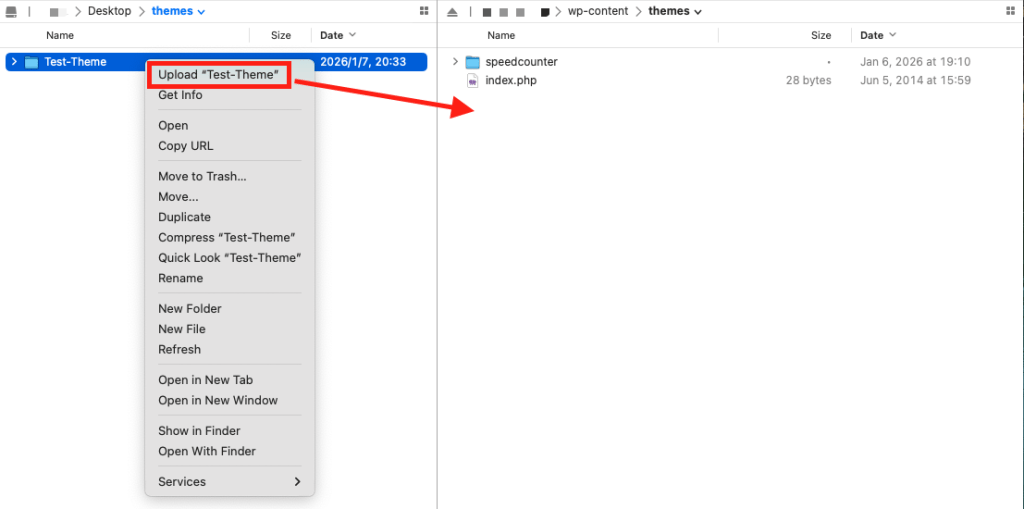Select Show in Finder menu item
The width and height of the screenshot is (1024, 509).
199,431
